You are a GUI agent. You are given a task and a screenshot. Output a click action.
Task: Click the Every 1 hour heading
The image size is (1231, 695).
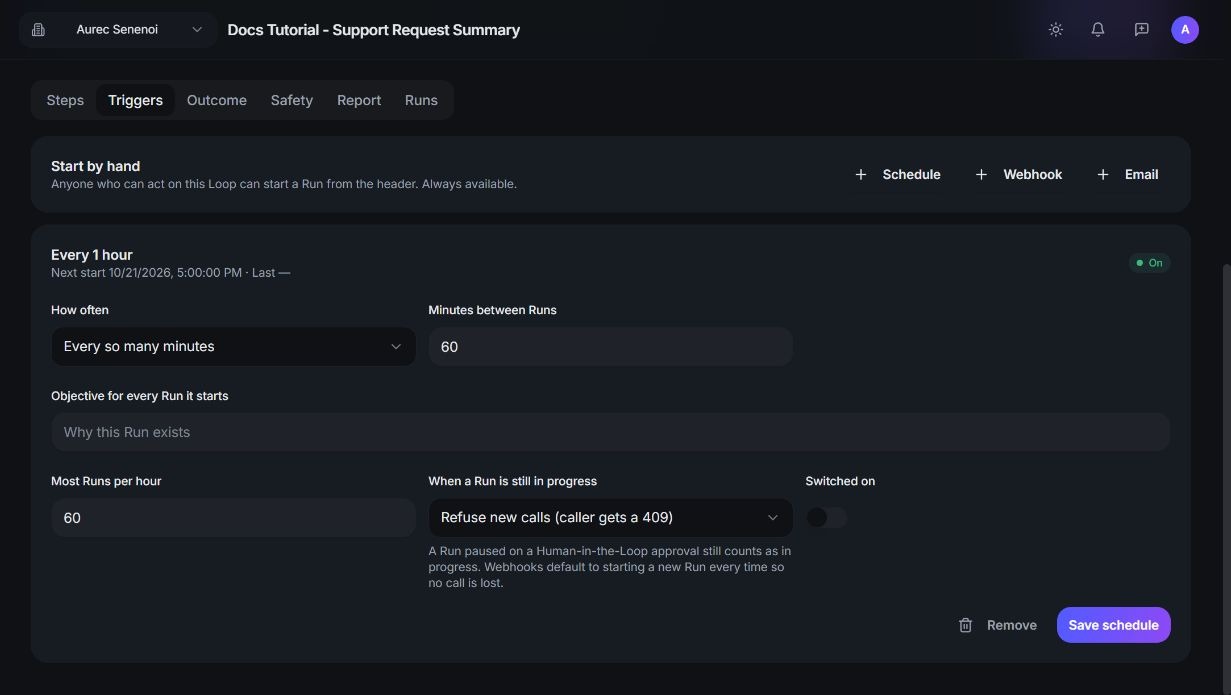92,255
